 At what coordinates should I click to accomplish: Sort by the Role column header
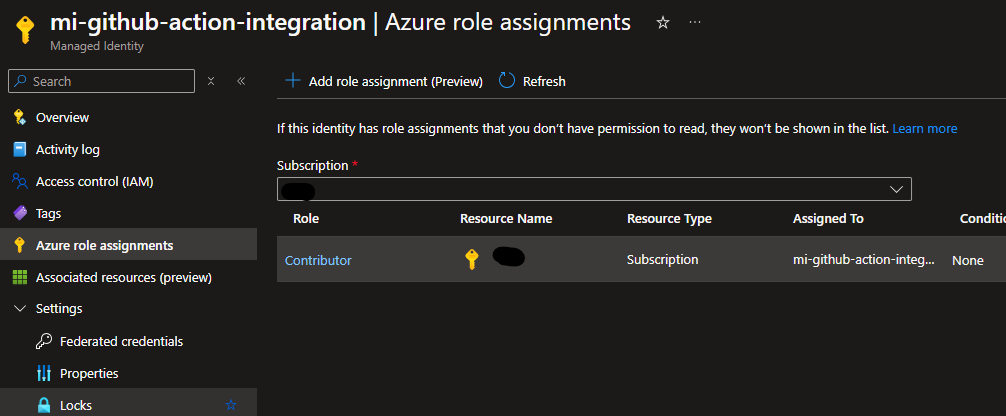(x=306, y=219)
